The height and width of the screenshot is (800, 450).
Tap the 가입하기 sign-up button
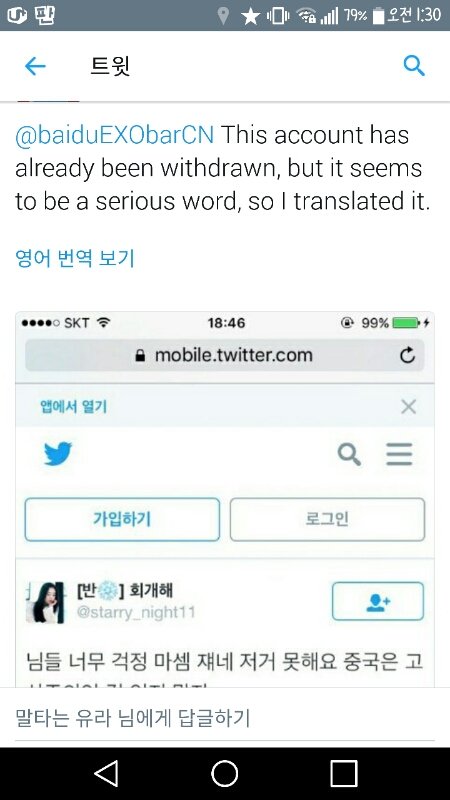pos(122,519)
